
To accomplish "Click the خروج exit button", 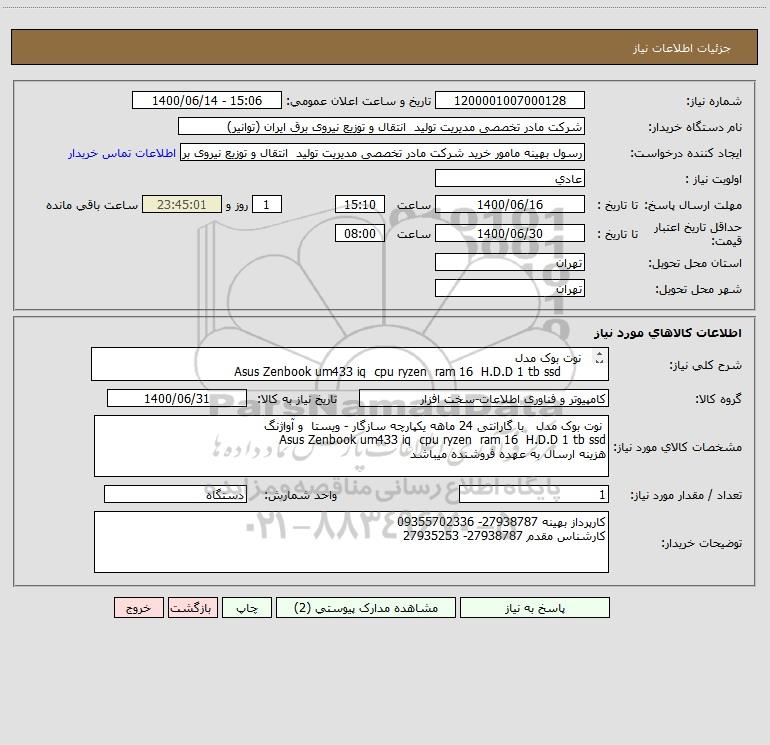I will 138,607.
